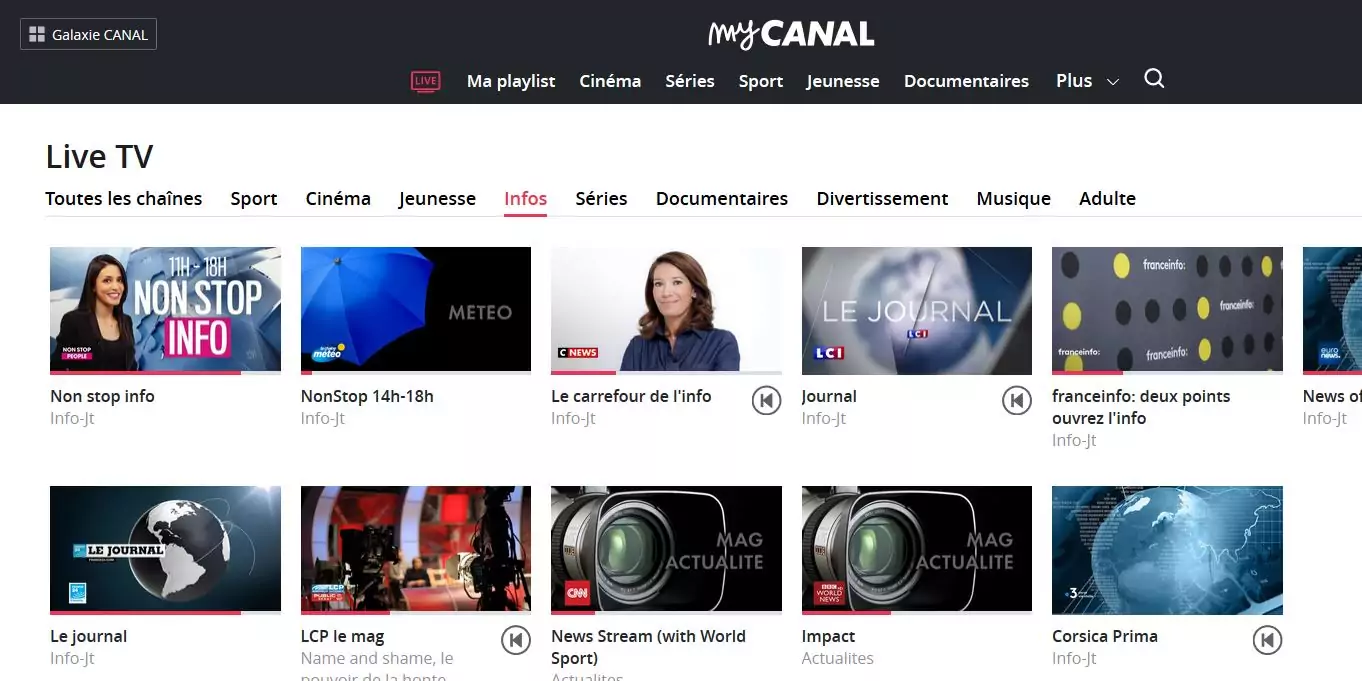Play the CNN News Stream thumbnail

[666, 548]
